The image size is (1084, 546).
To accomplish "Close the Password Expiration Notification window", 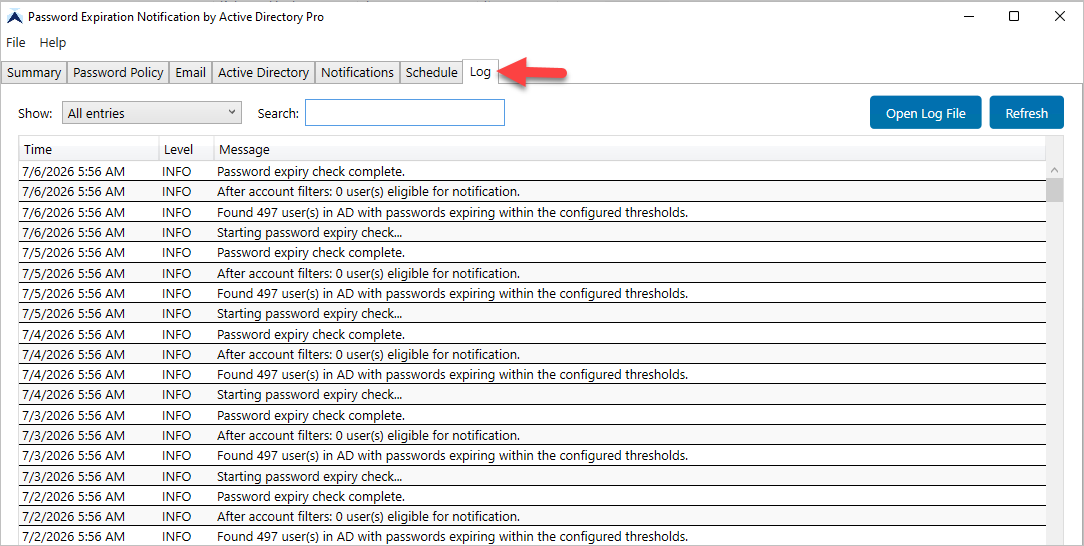I will point(1059,17).
